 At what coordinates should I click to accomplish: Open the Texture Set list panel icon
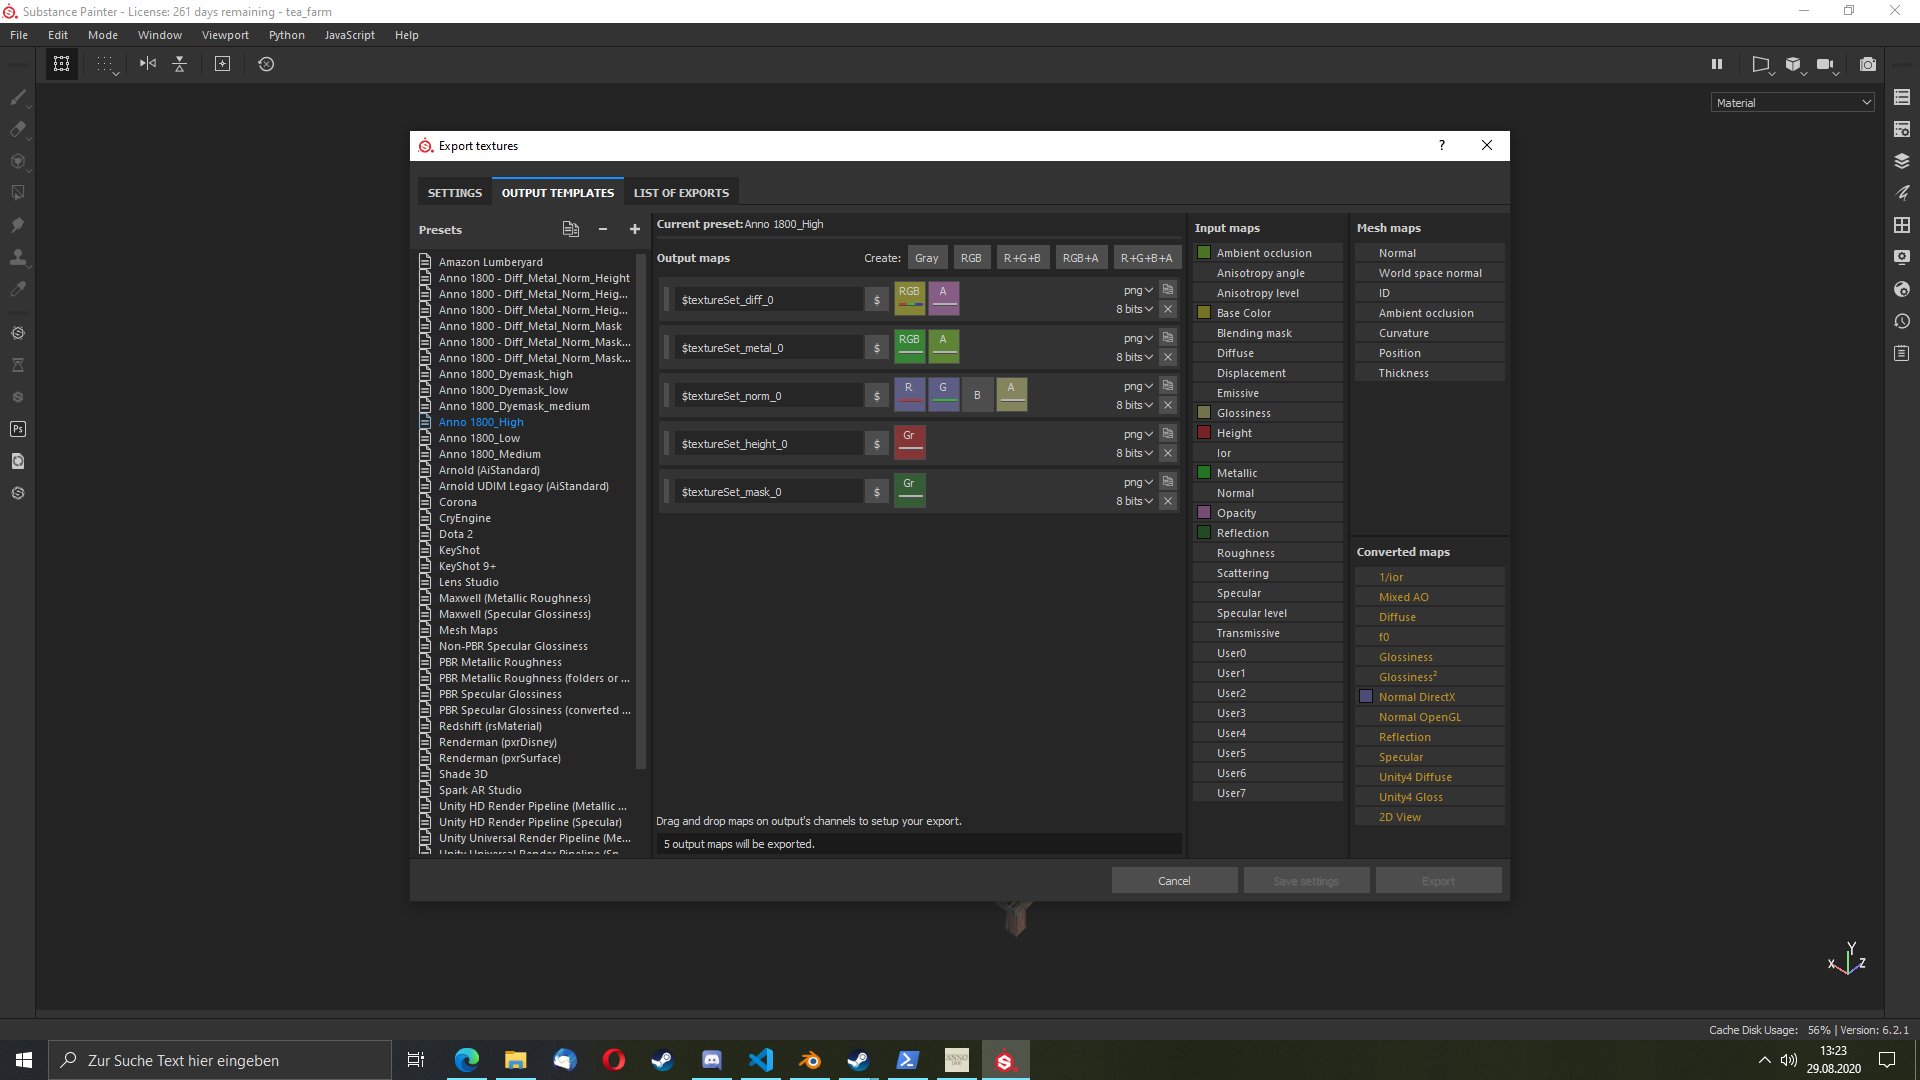pos(1902,97)
